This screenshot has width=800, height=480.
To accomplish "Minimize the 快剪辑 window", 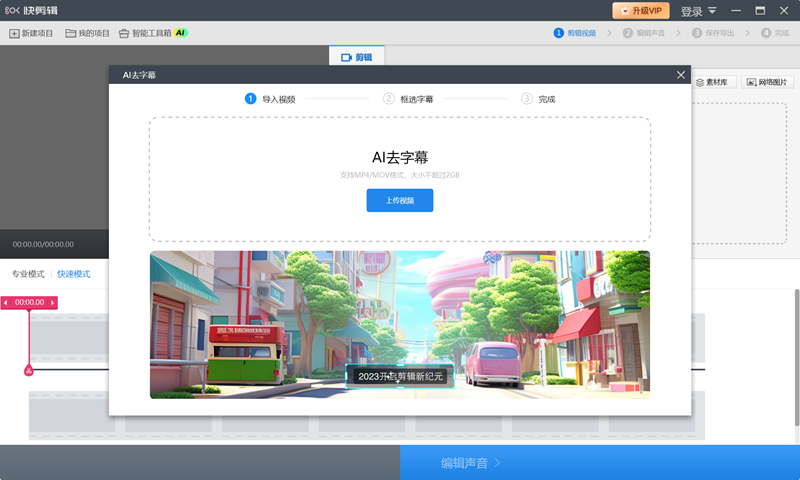I will tap(736, 11).
